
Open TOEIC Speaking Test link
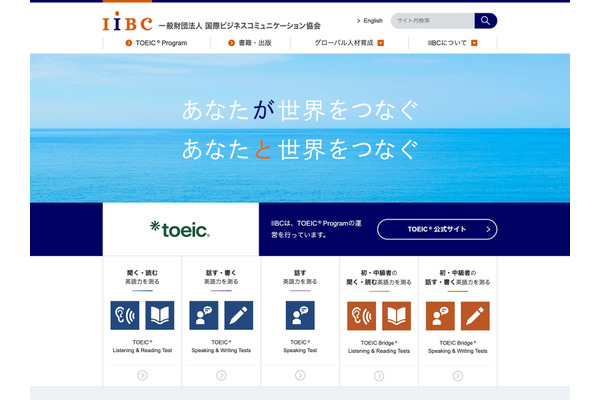(x=300, y=346)
